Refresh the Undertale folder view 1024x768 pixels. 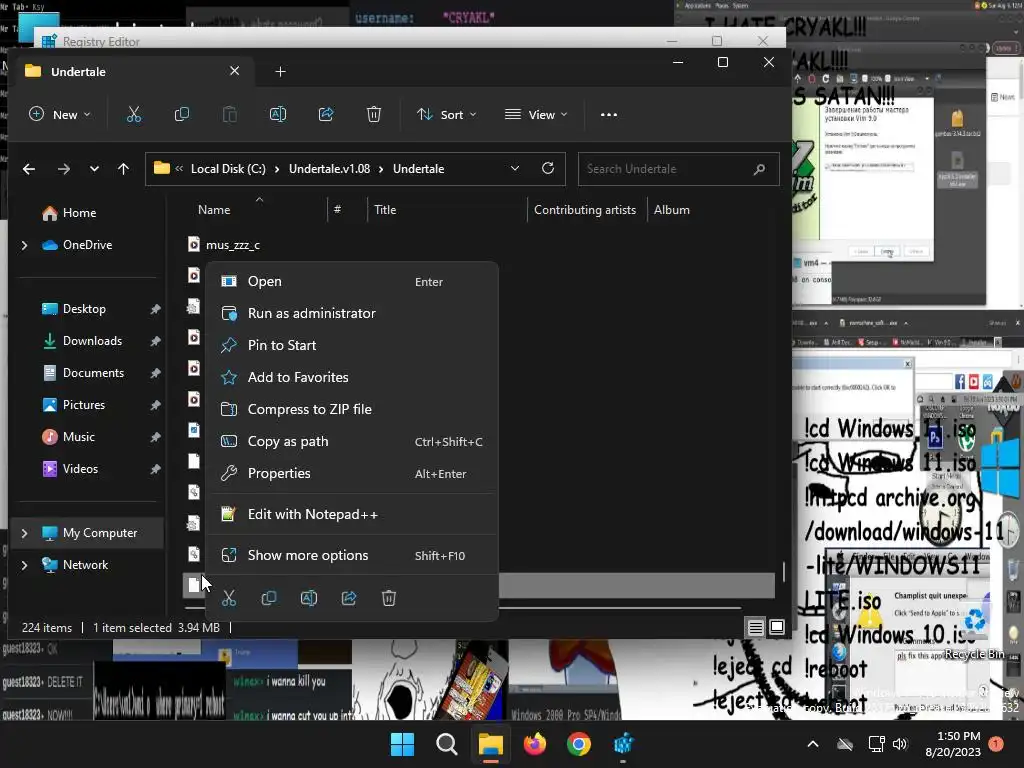[548, 168]
